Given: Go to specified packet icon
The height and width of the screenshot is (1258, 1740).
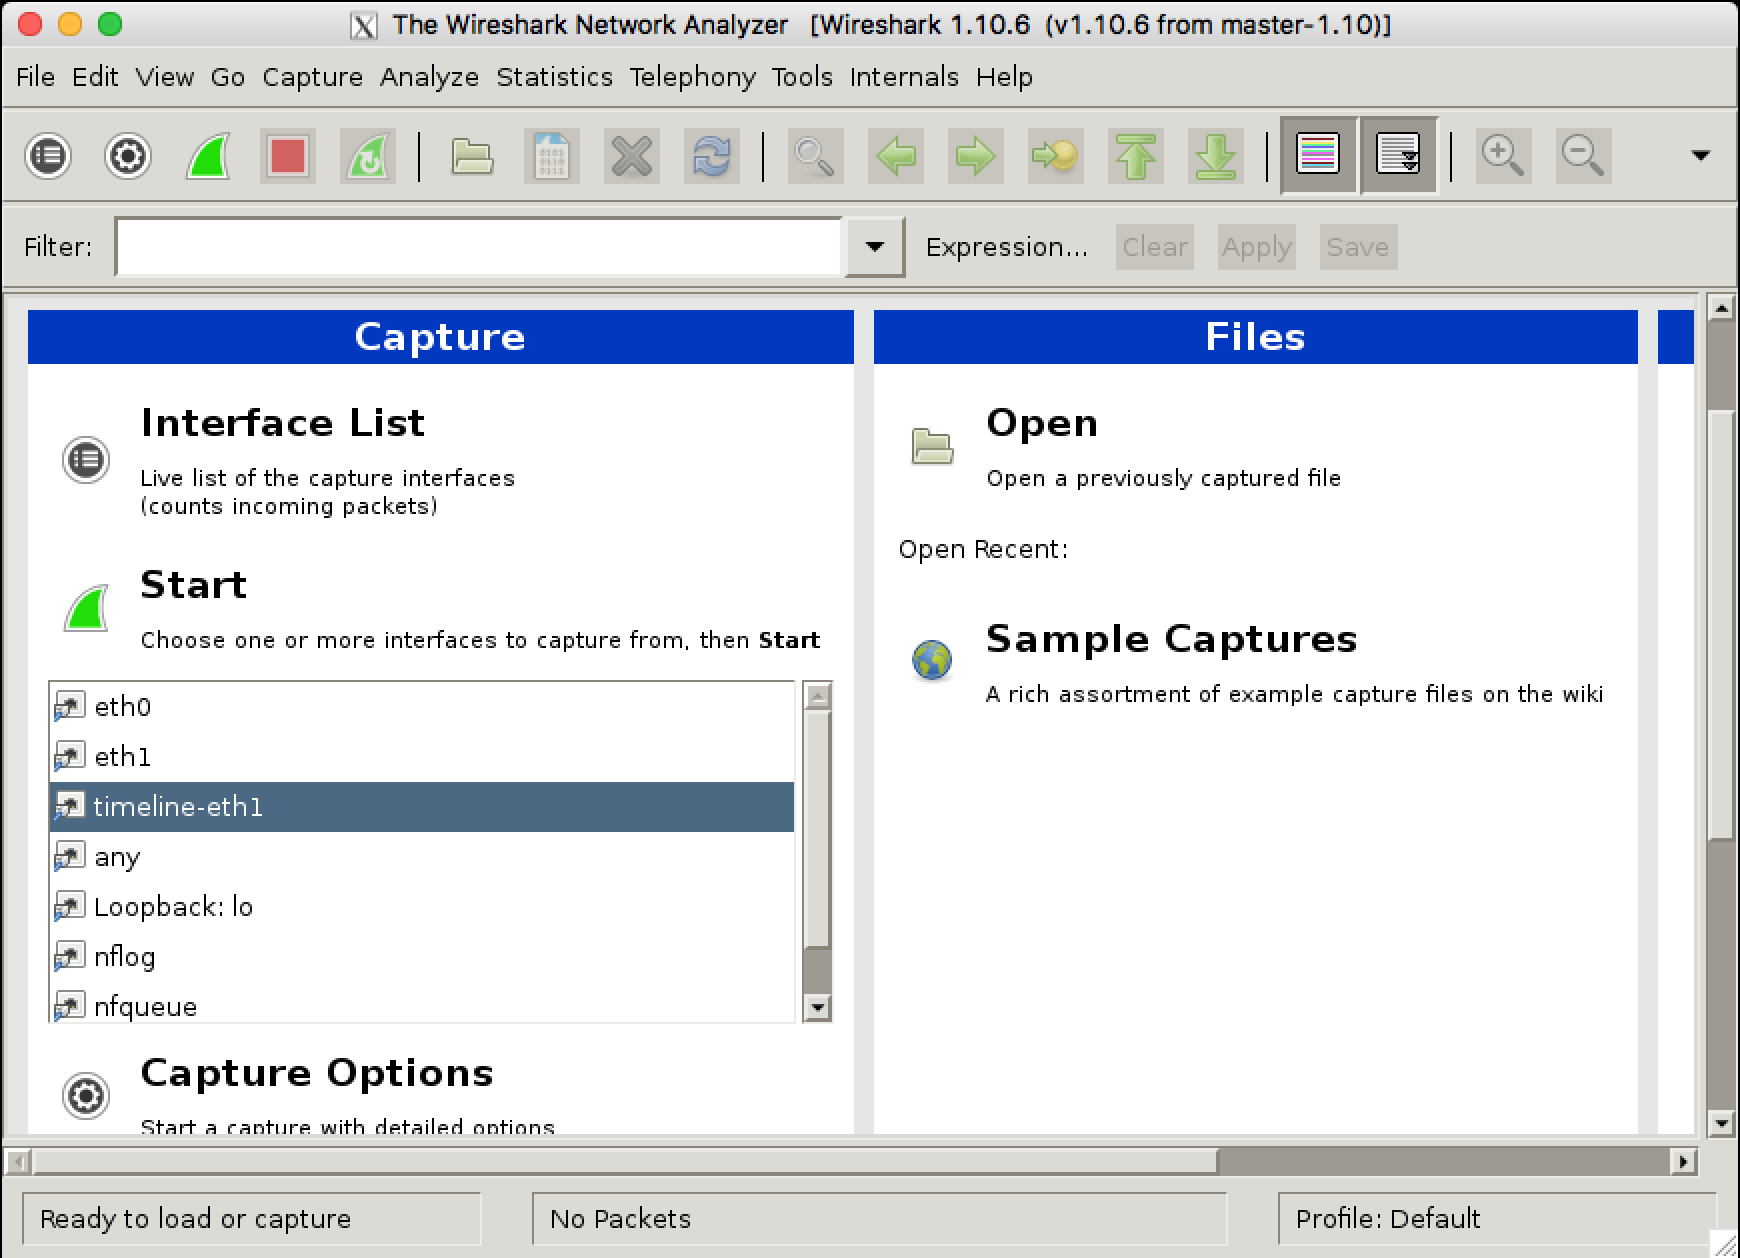Looking at the screenshot, I should click(1056, 156).
